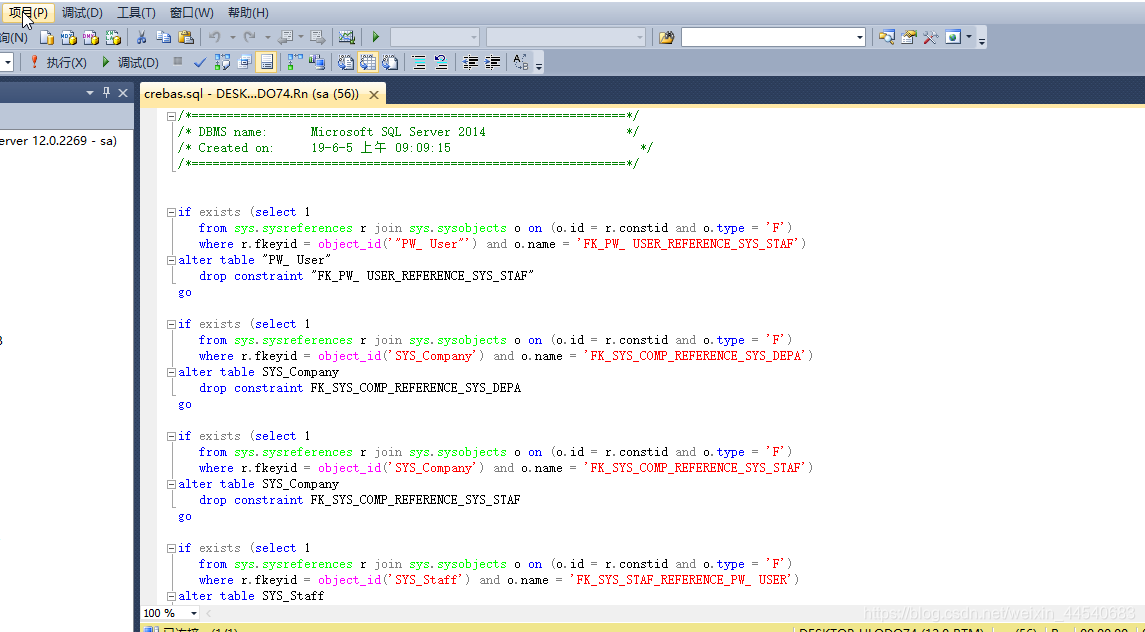Collapse the first 'if exists' block for PW_ User
Viewport: 1145px width, 632px height.
[171, 212]
